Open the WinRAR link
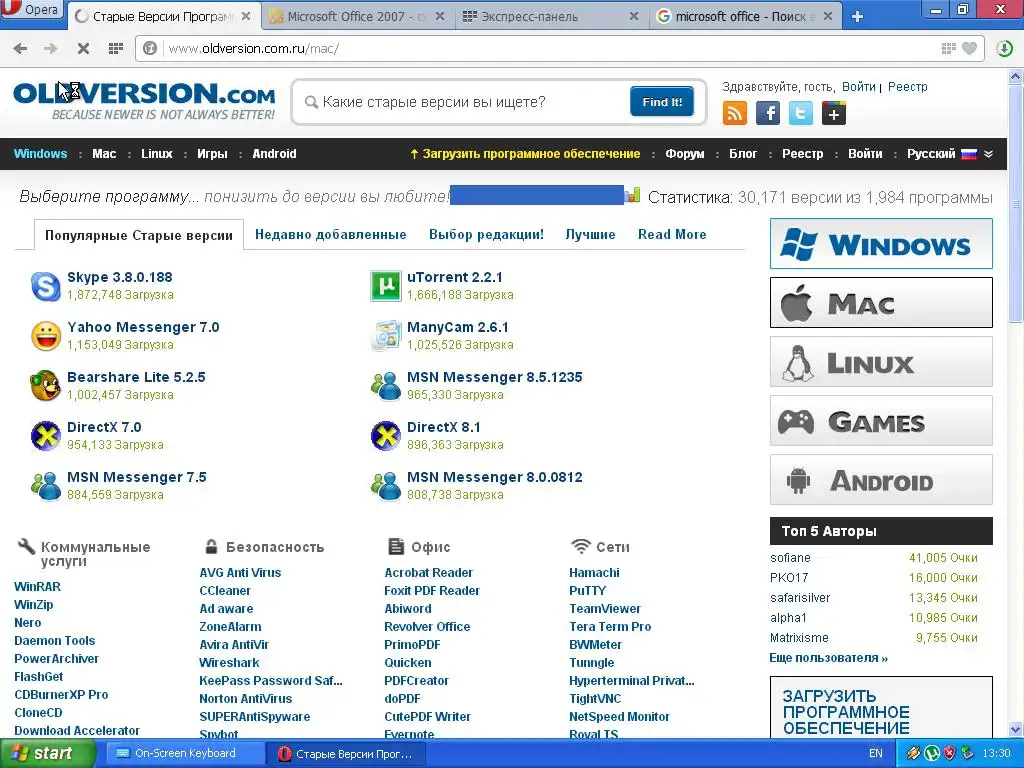Viewport: 1024px width, 768px height. point(37,586)
